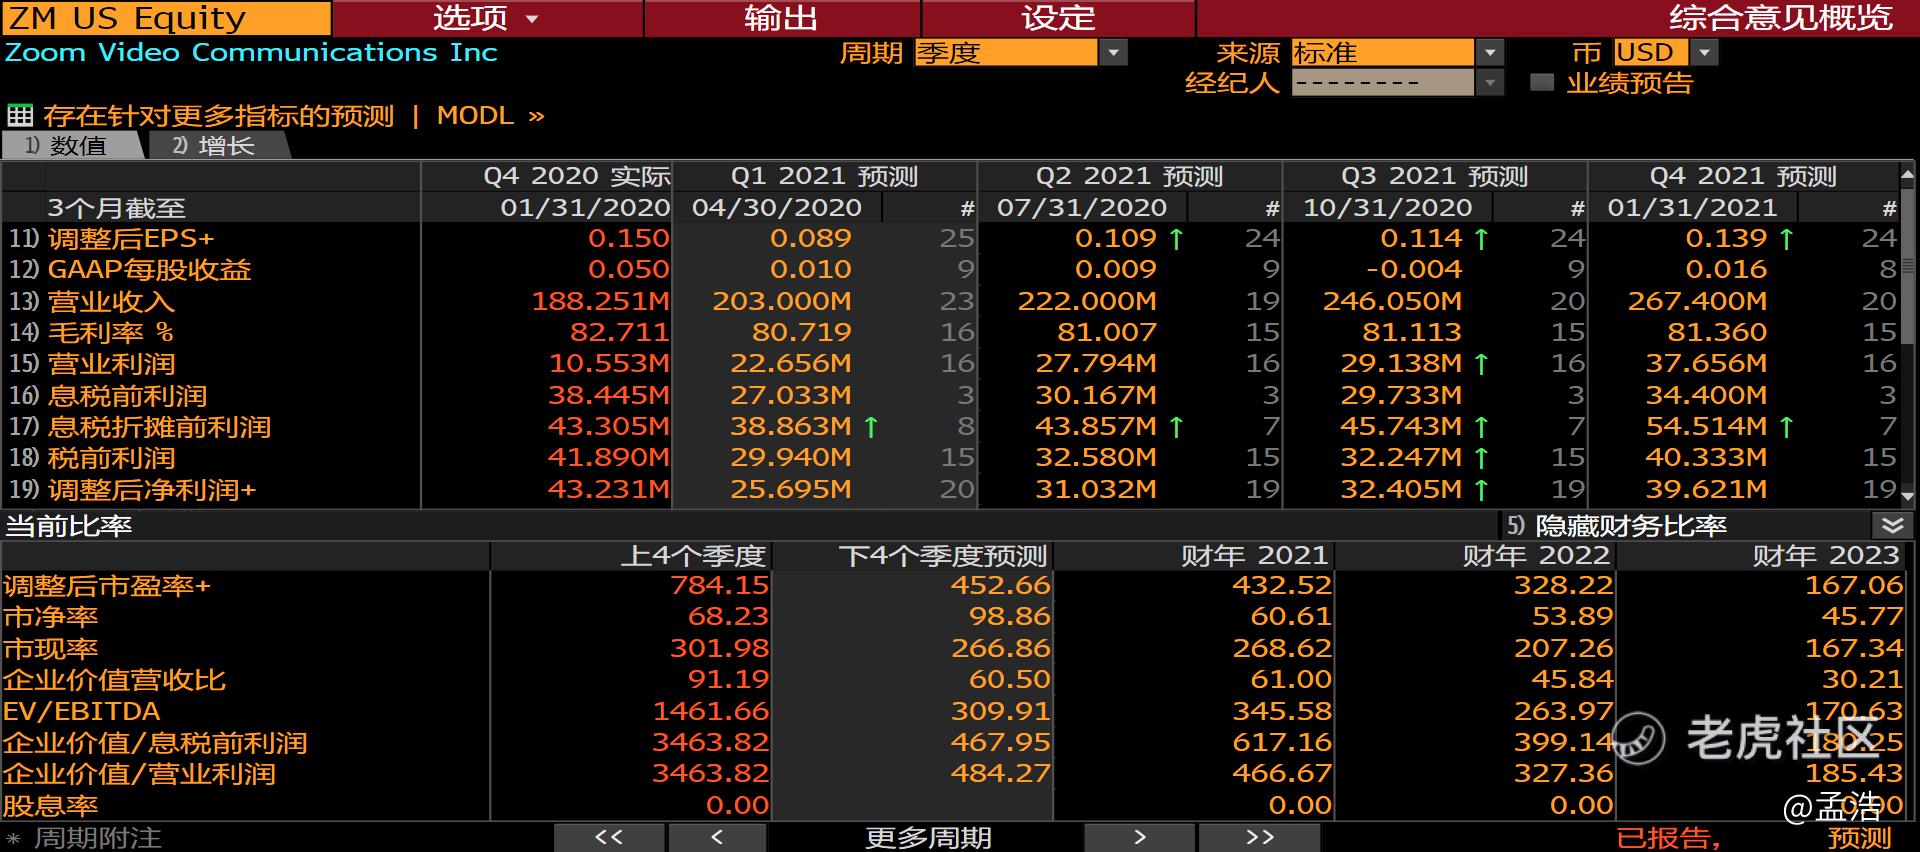Click the table scrollbar down arrow

click(x=1907, y=495)
